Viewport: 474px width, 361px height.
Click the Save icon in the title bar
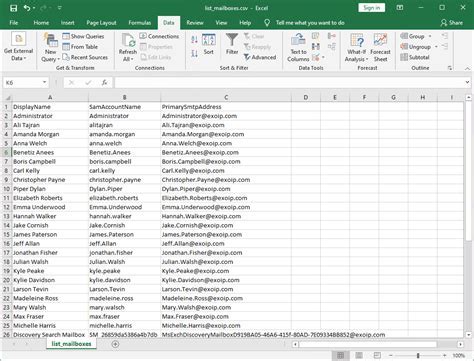pyautogui.click(x=13, y=8)
